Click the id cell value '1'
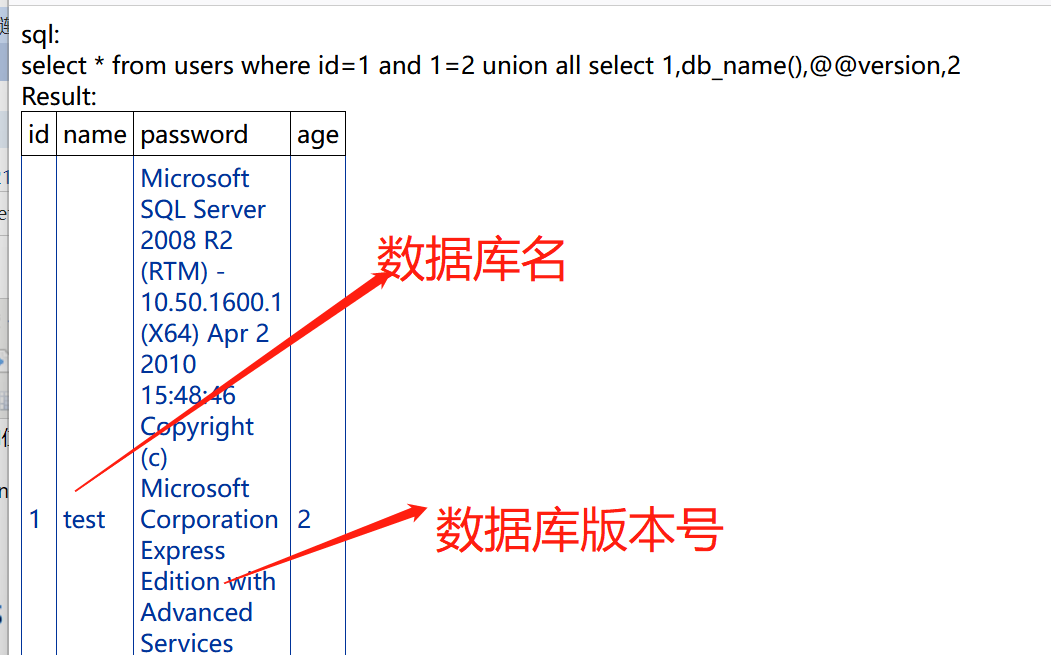Screen dimensions: 1051x655 click(35, 520)
